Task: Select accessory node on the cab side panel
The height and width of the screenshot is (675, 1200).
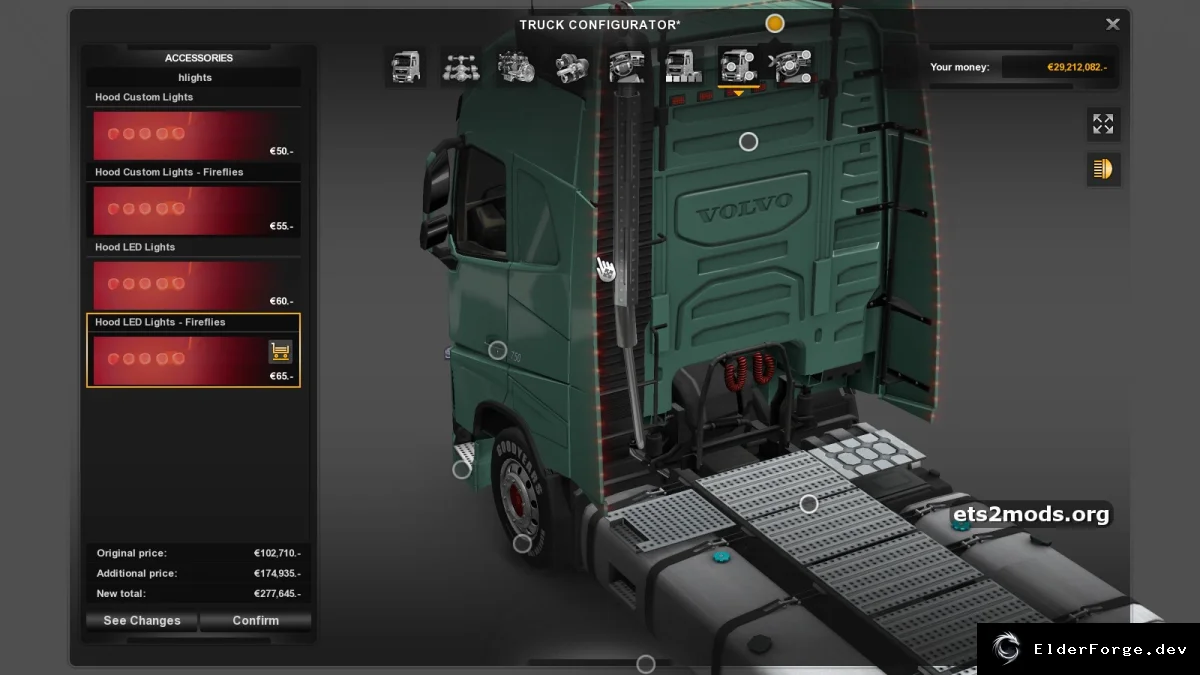Action: [x=497, y=350]
